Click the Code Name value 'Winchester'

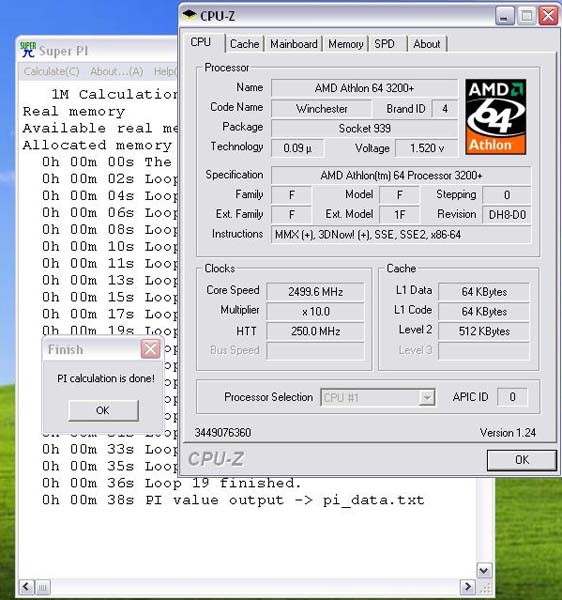(x=321, y=109)
